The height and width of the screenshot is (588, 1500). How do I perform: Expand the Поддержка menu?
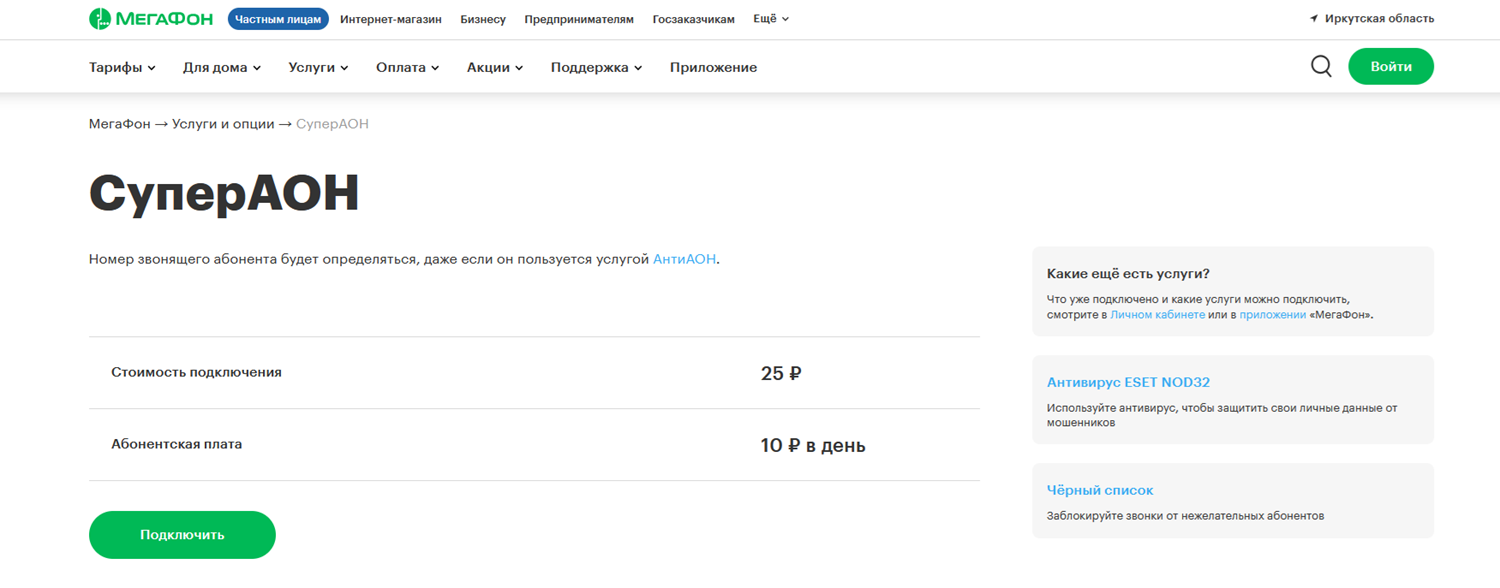pos(596,68)
